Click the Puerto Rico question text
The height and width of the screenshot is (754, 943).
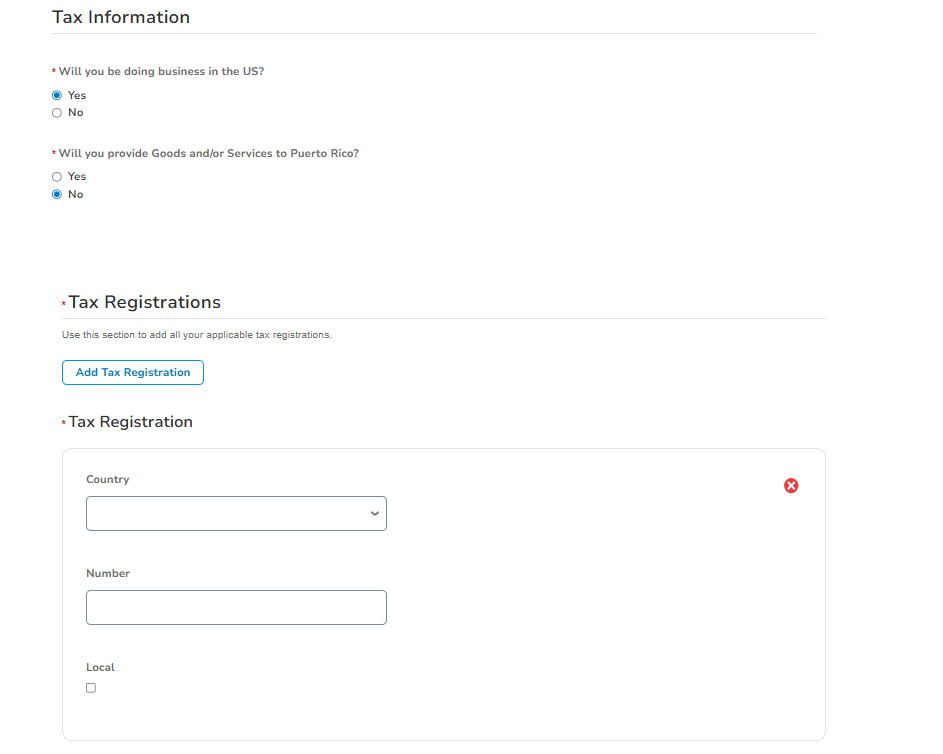pyautogui.click(x=208, y=154)
